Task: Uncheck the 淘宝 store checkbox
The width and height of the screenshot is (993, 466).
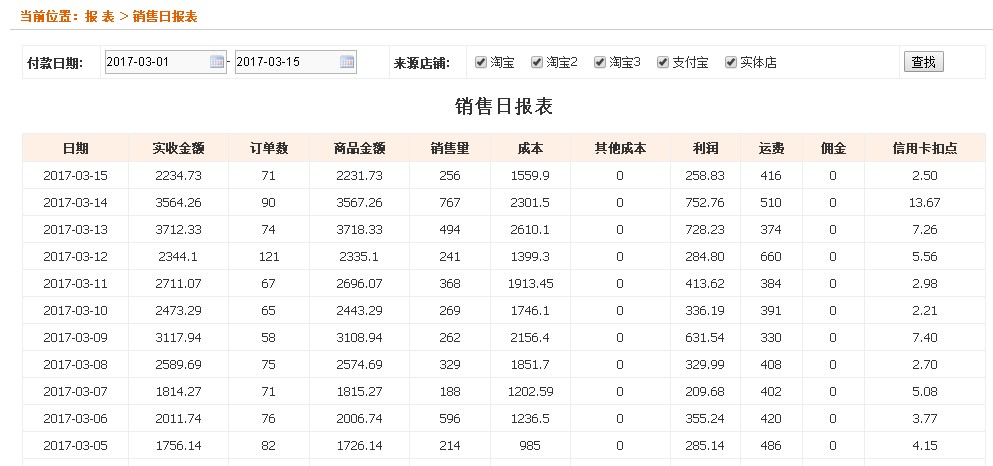Action: point(481,62)
